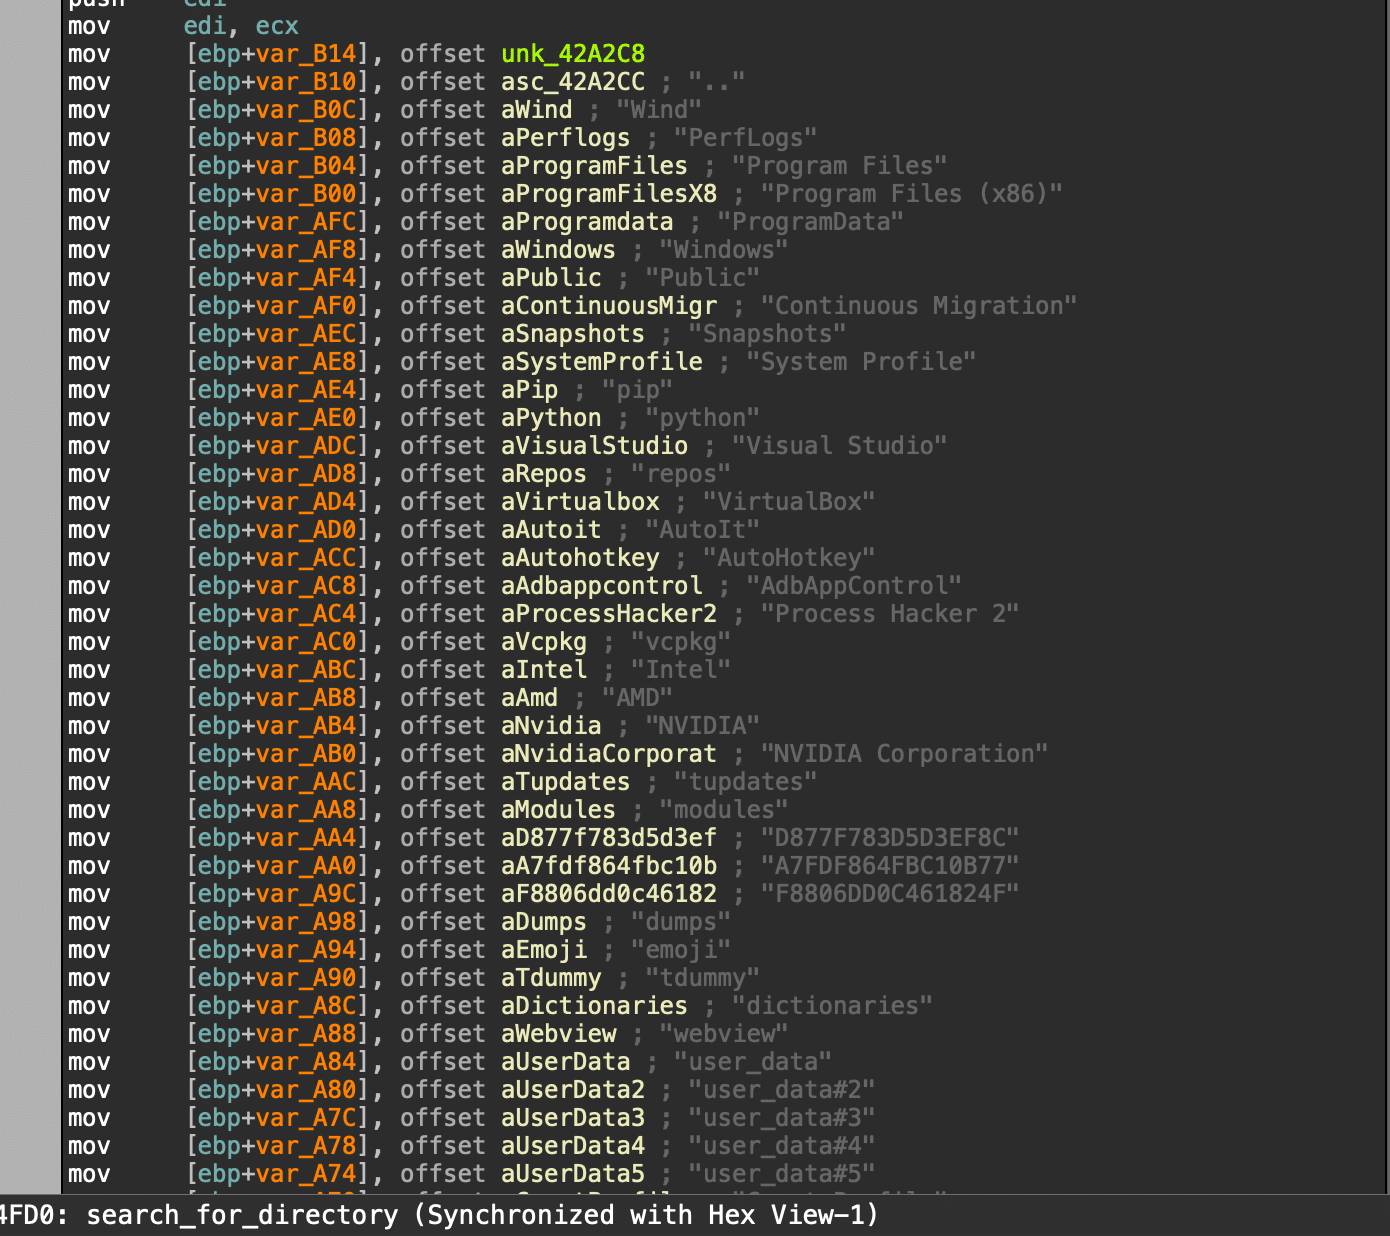This screenshot has width=1390, height=1236.
Task: Select the ecx register operand
Action: [x=277, y=26]
